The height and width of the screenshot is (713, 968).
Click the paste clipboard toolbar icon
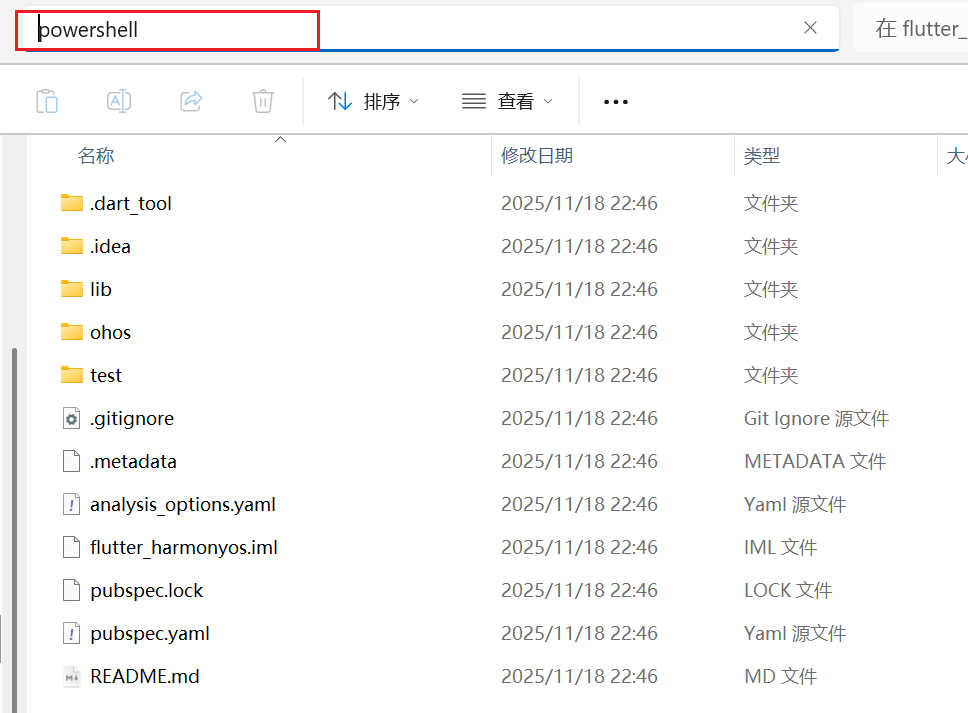coord(47,101)
